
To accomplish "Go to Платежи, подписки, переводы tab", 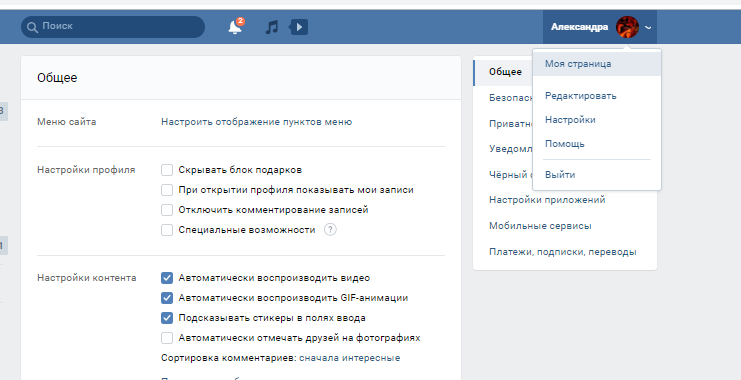I will [x=562, y=252].
